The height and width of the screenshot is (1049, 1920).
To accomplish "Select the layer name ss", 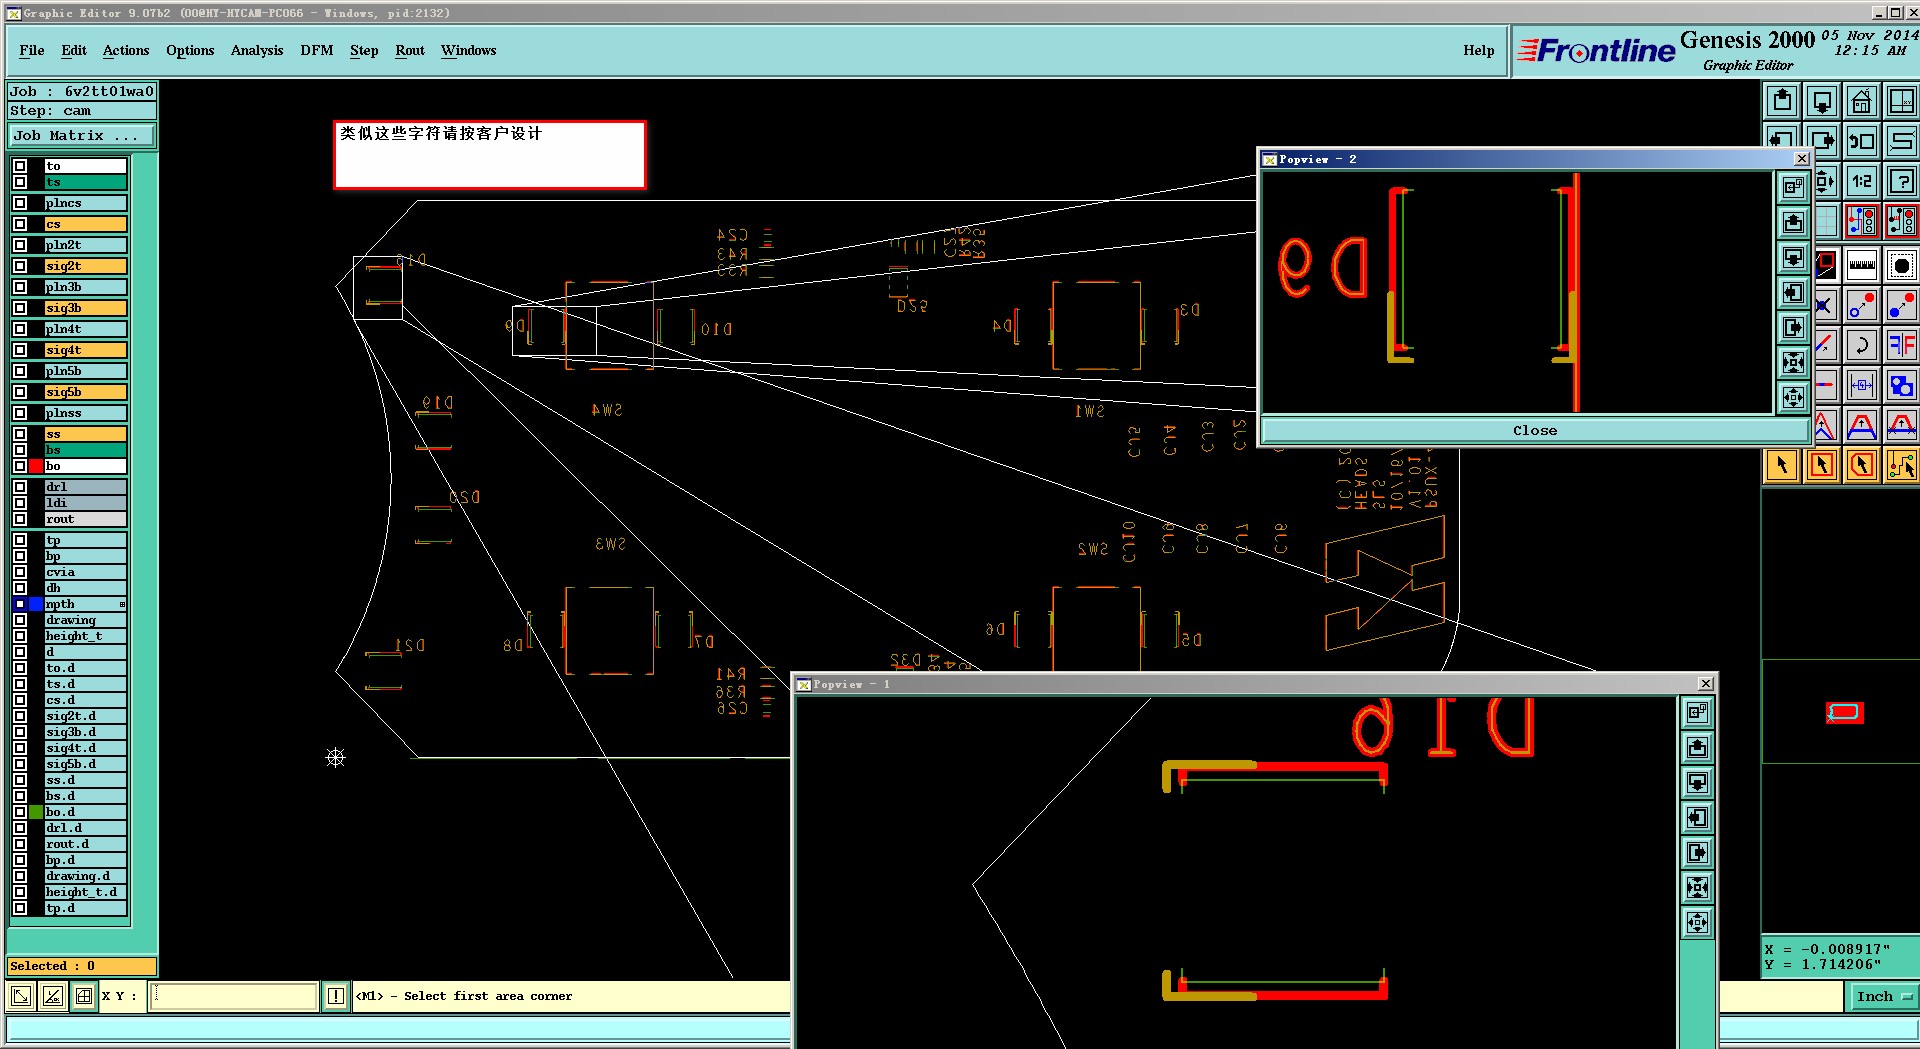I will pos(85,434).
